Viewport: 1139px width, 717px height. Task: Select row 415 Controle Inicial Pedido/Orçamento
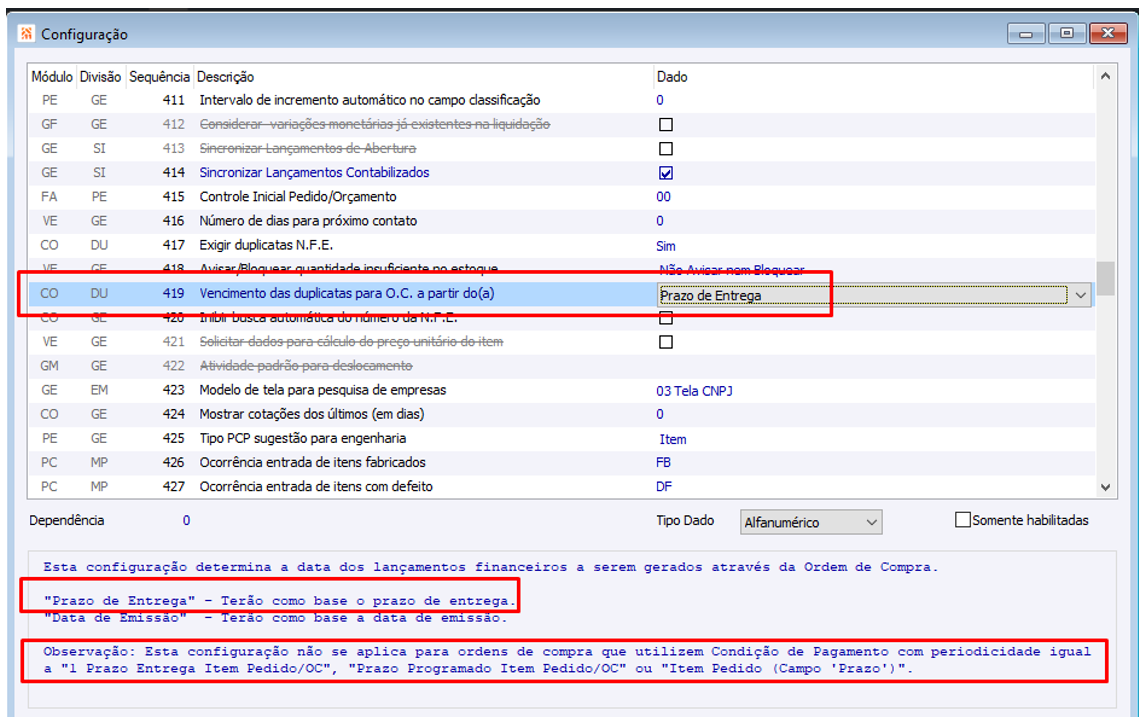point(561,197)
